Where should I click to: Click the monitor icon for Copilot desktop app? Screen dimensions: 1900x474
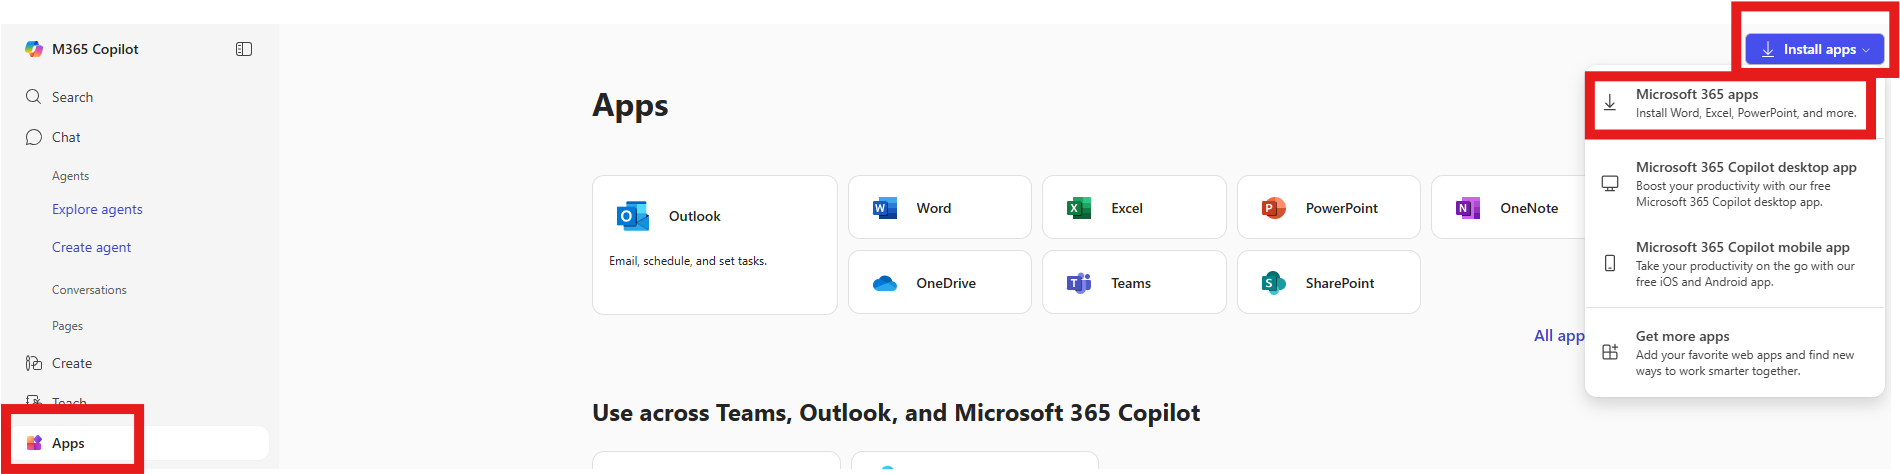pos(1610,184)
